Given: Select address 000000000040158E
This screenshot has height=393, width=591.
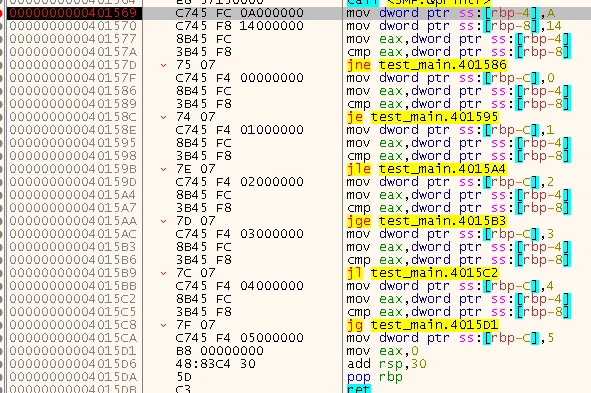Looking at the screenshot, I should 73,130.
